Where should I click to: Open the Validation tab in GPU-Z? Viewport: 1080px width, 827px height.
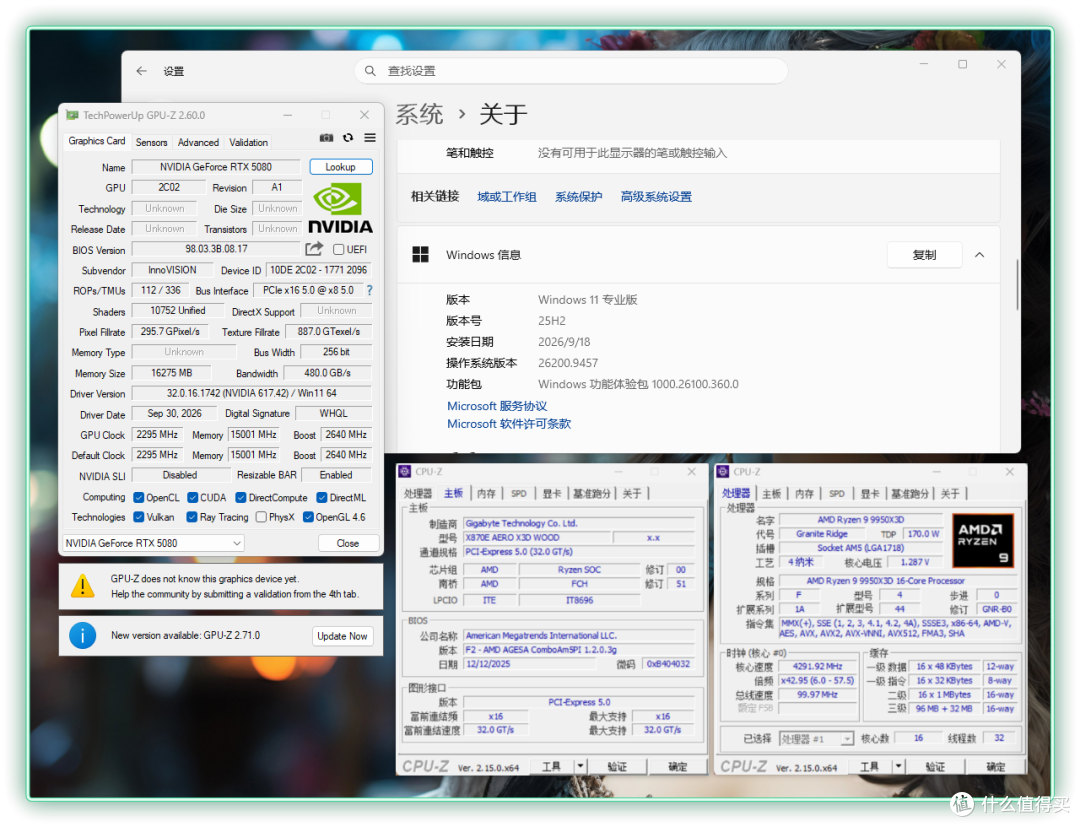[x=249, y=142]
